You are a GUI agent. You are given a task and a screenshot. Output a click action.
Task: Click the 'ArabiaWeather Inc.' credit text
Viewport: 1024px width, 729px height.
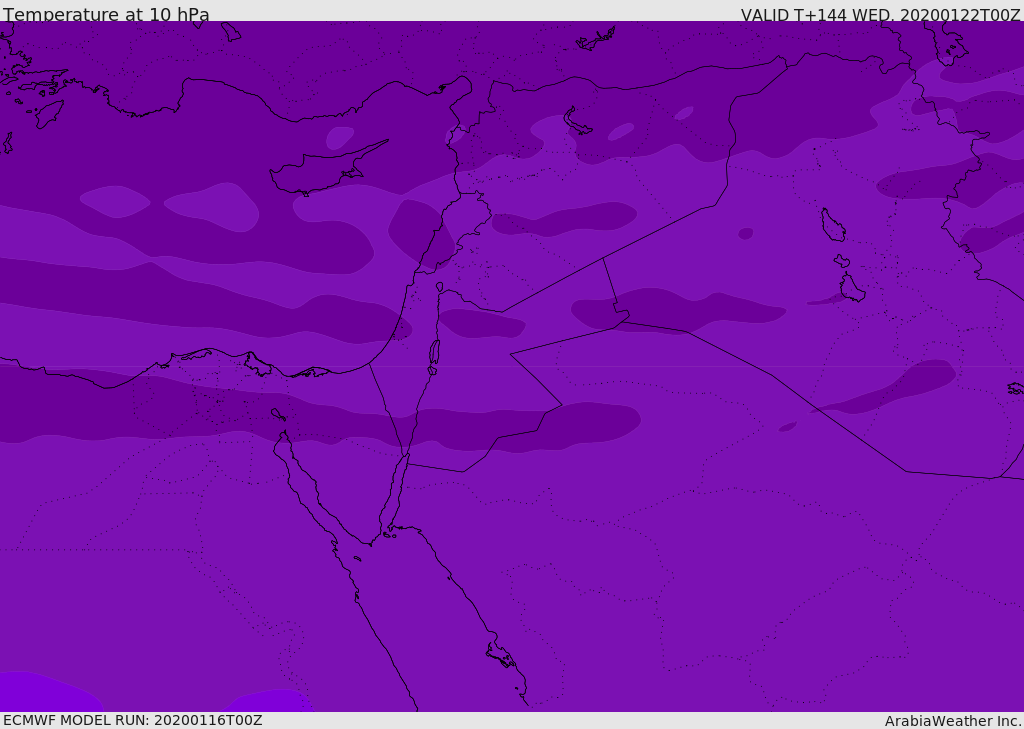(953, 721)
